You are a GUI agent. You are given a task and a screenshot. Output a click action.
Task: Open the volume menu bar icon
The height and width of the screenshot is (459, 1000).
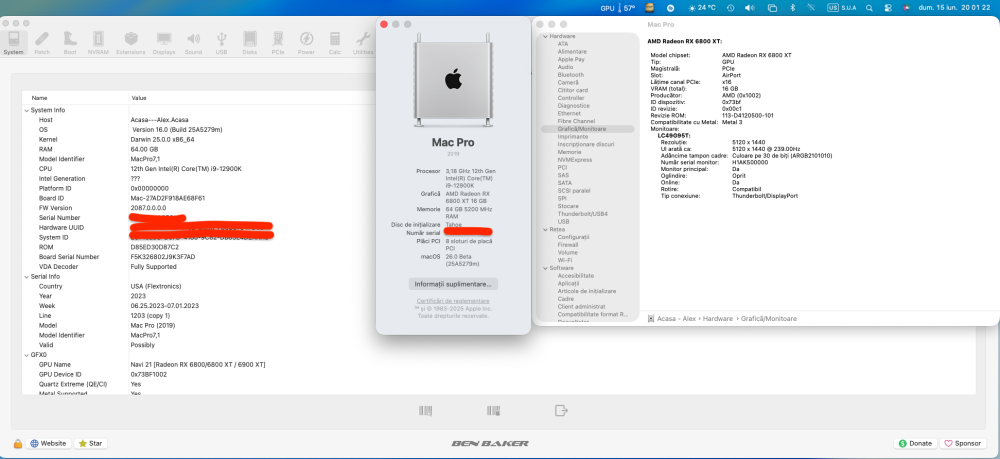749,8
